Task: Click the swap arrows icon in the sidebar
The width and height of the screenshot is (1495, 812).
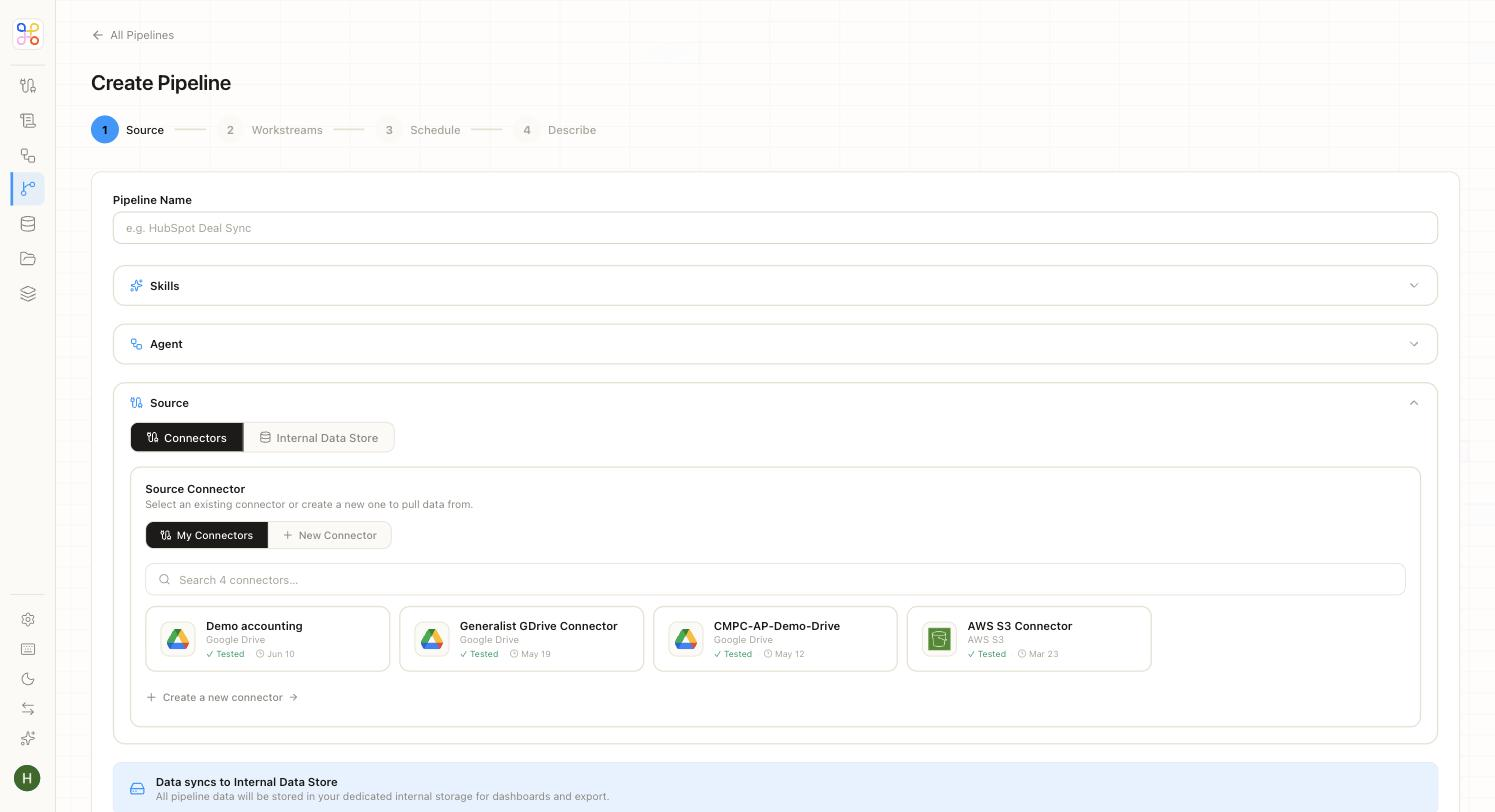Action: [28, 709]
